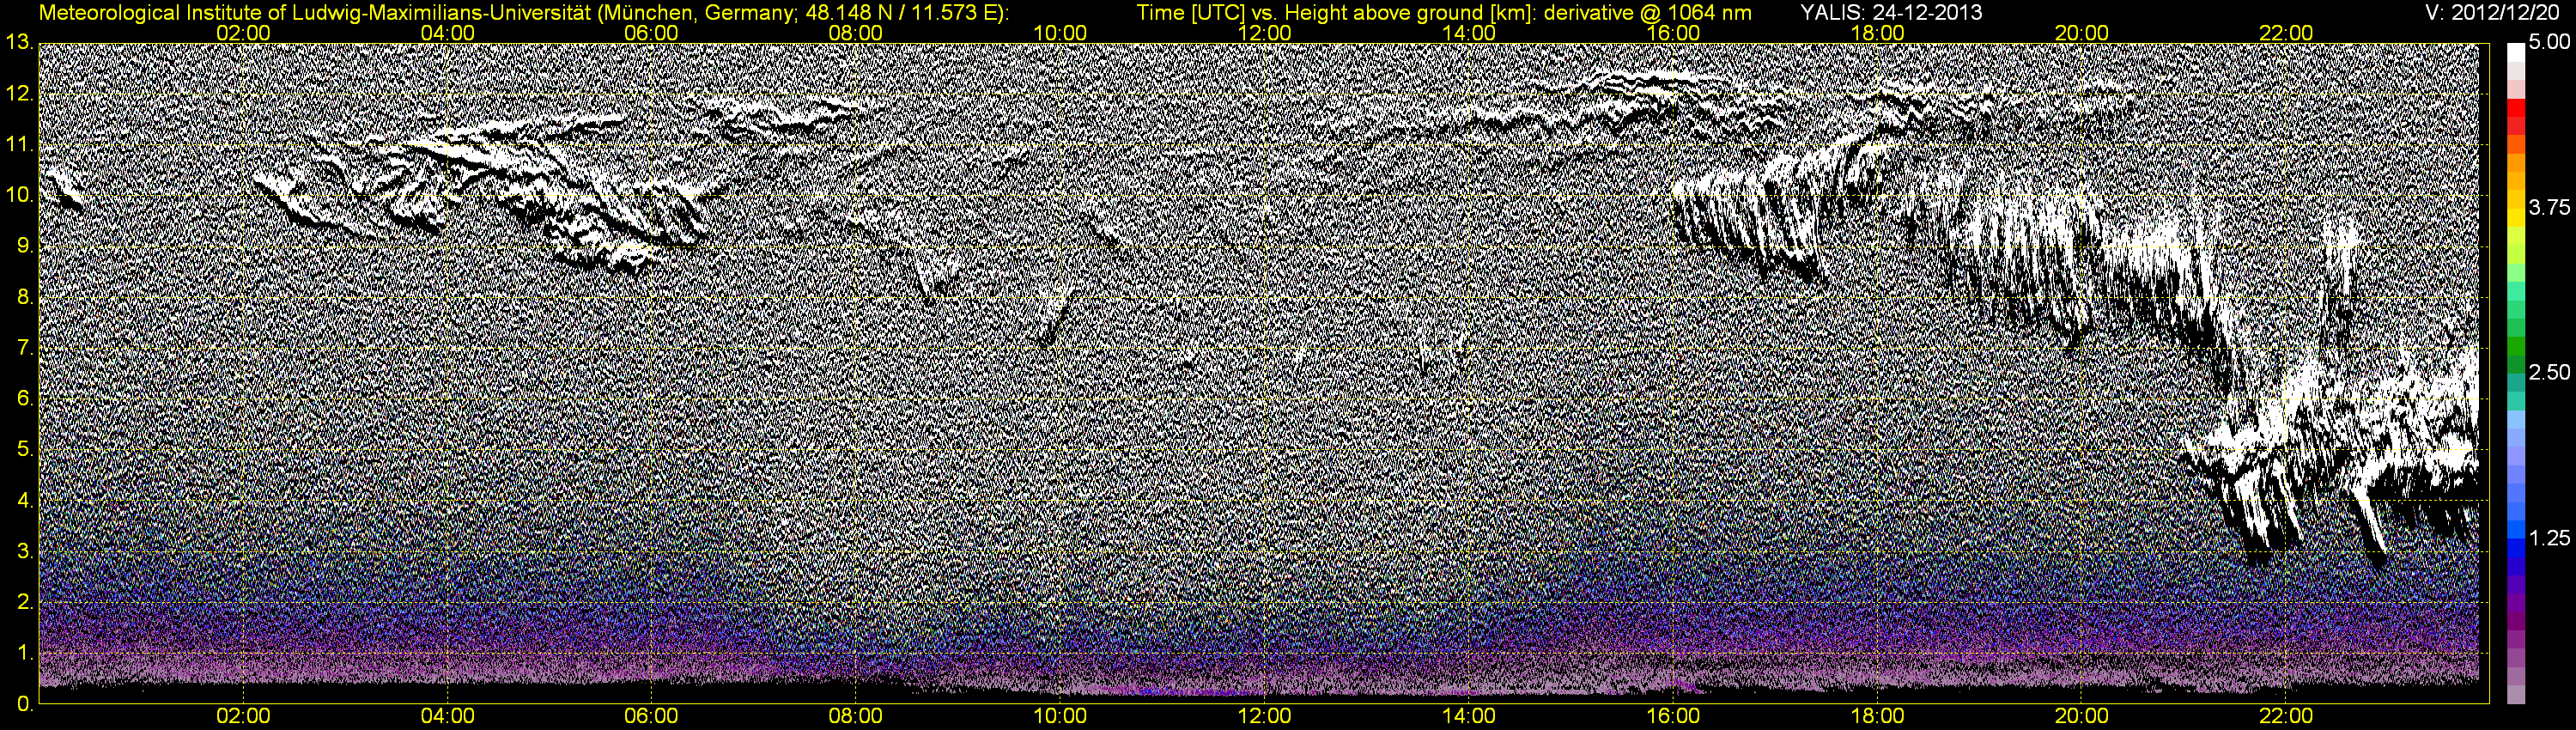Click the 04:00 label on the top time axis
The height and width of the screenshot is (730, 2576).
(447, 33)
